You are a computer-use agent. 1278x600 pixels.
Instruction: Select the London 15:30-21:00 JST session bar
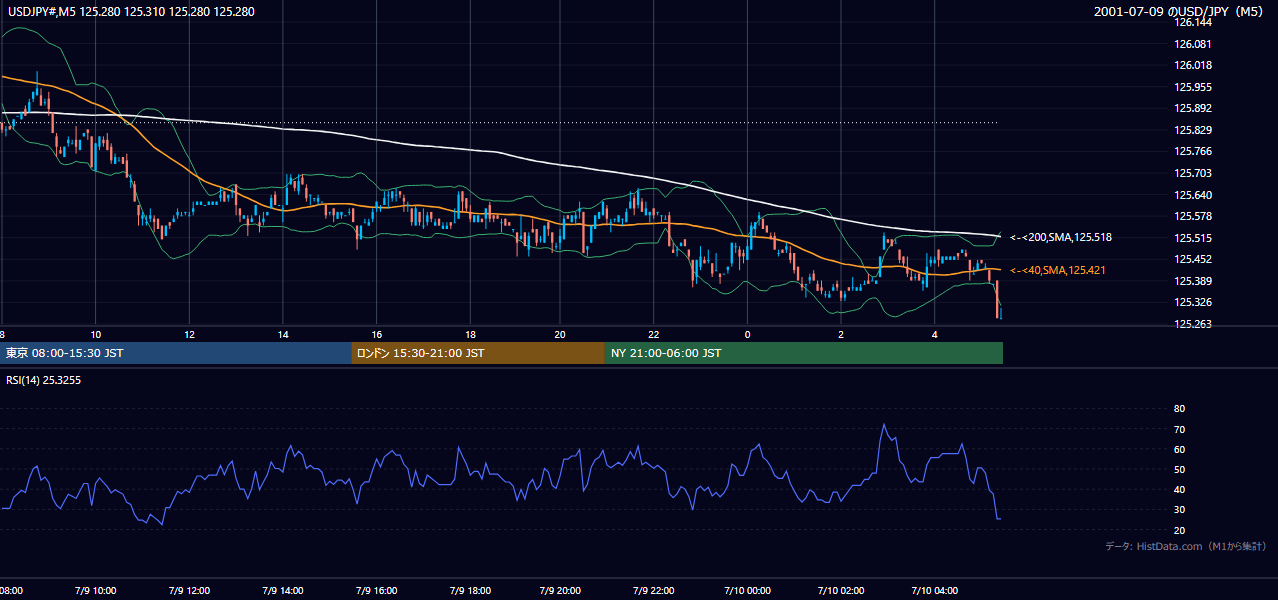tap(477, 353)
